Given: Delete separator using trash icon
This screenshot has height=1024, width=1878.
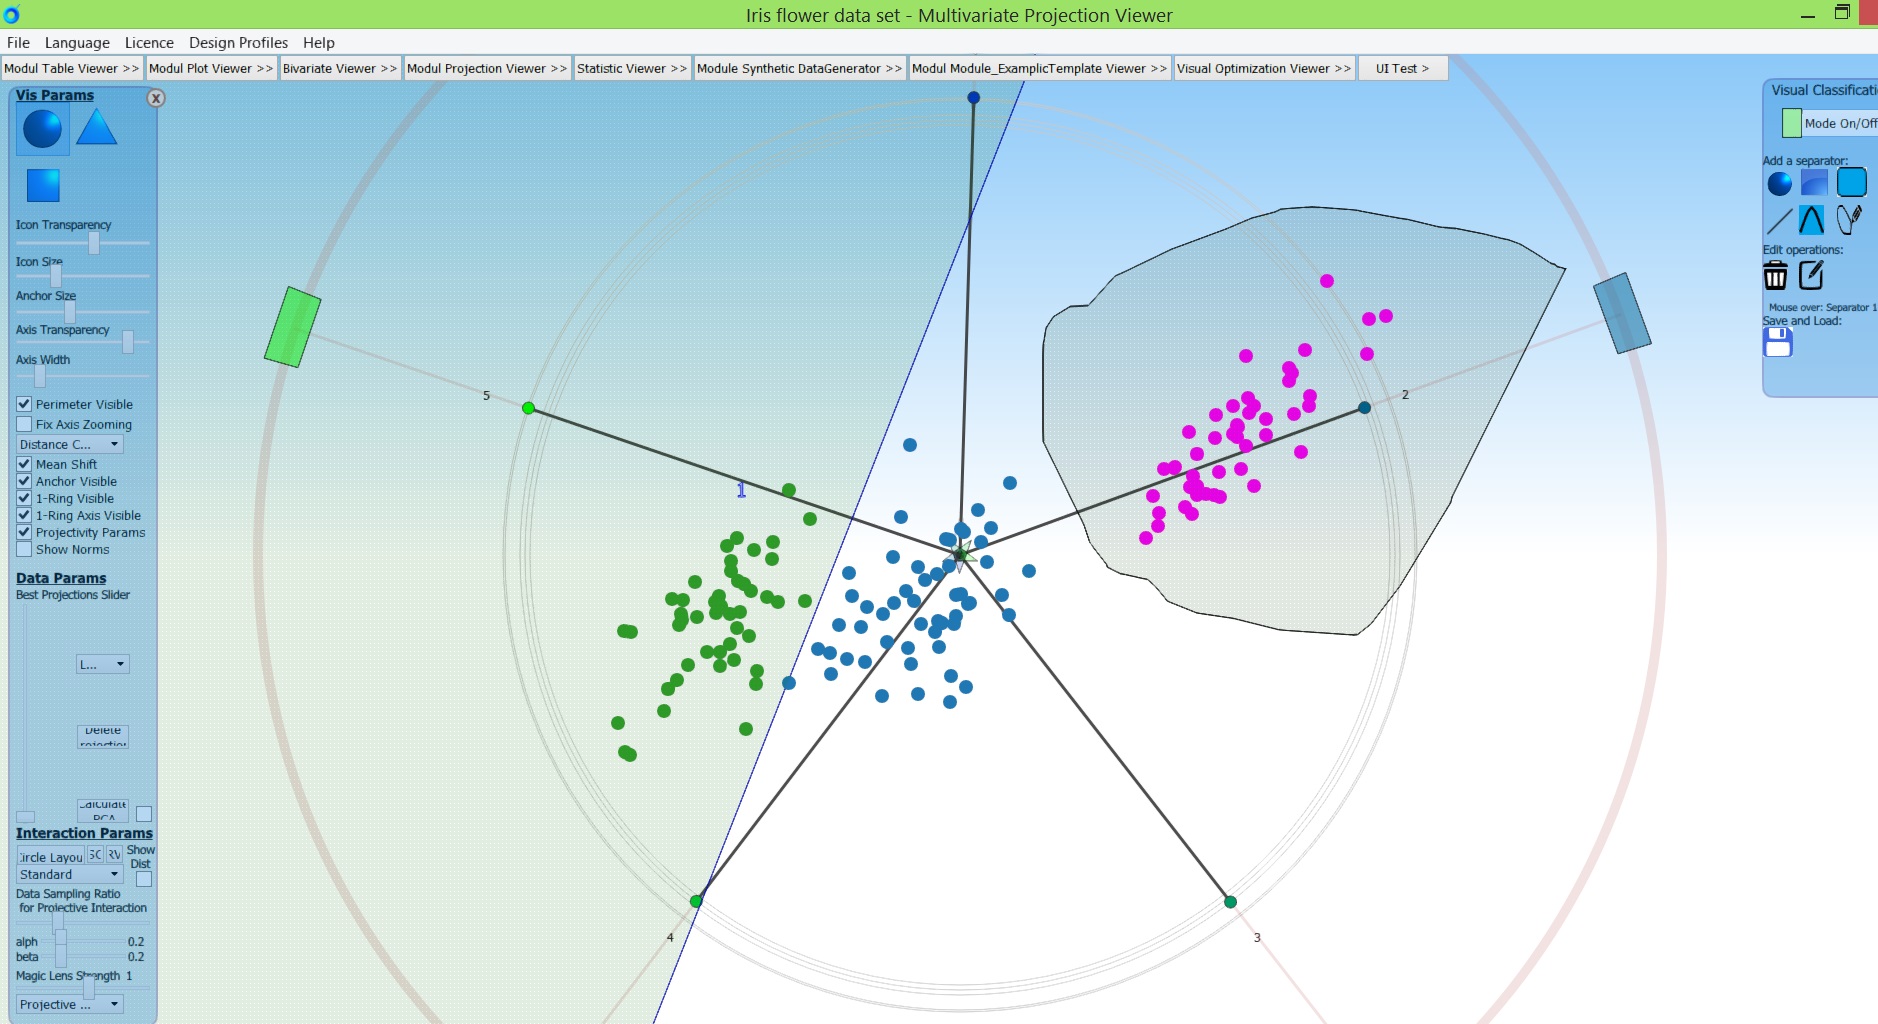Looking at the screenshot, I should click(x=1777, y=274).
